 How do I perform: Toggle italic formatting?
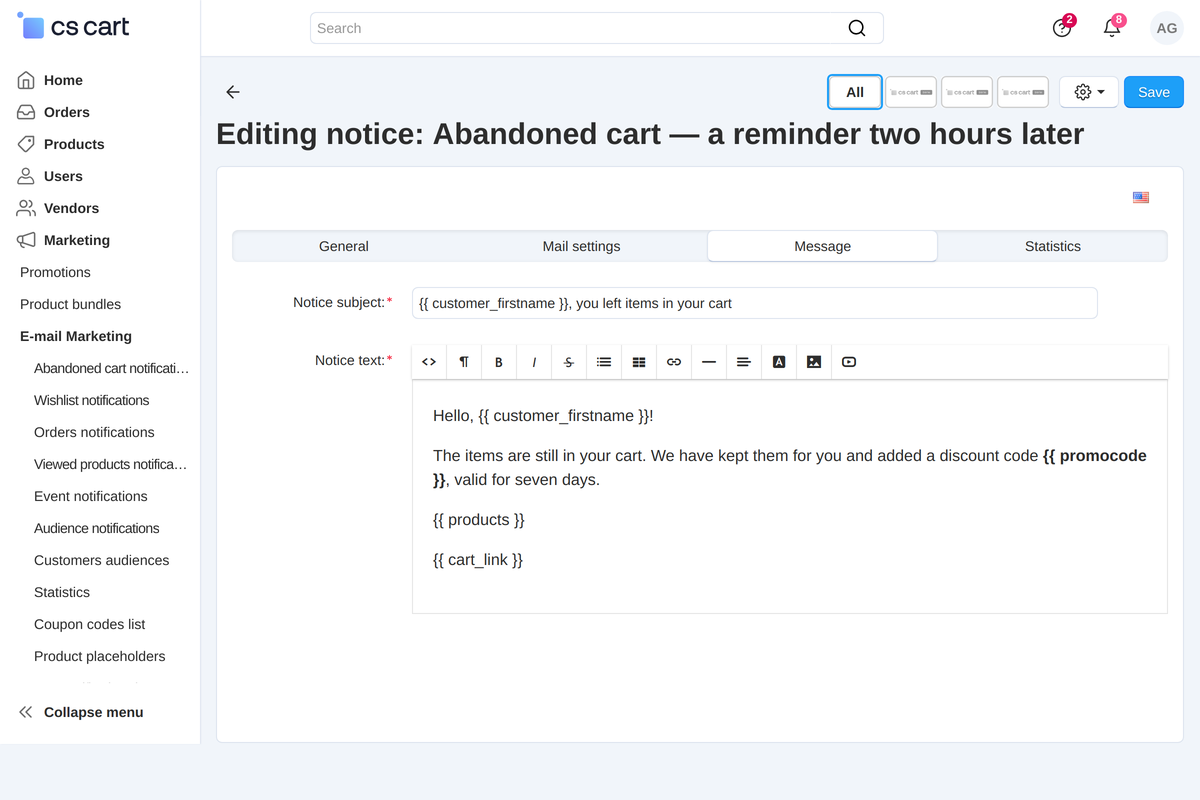[534, 362]
